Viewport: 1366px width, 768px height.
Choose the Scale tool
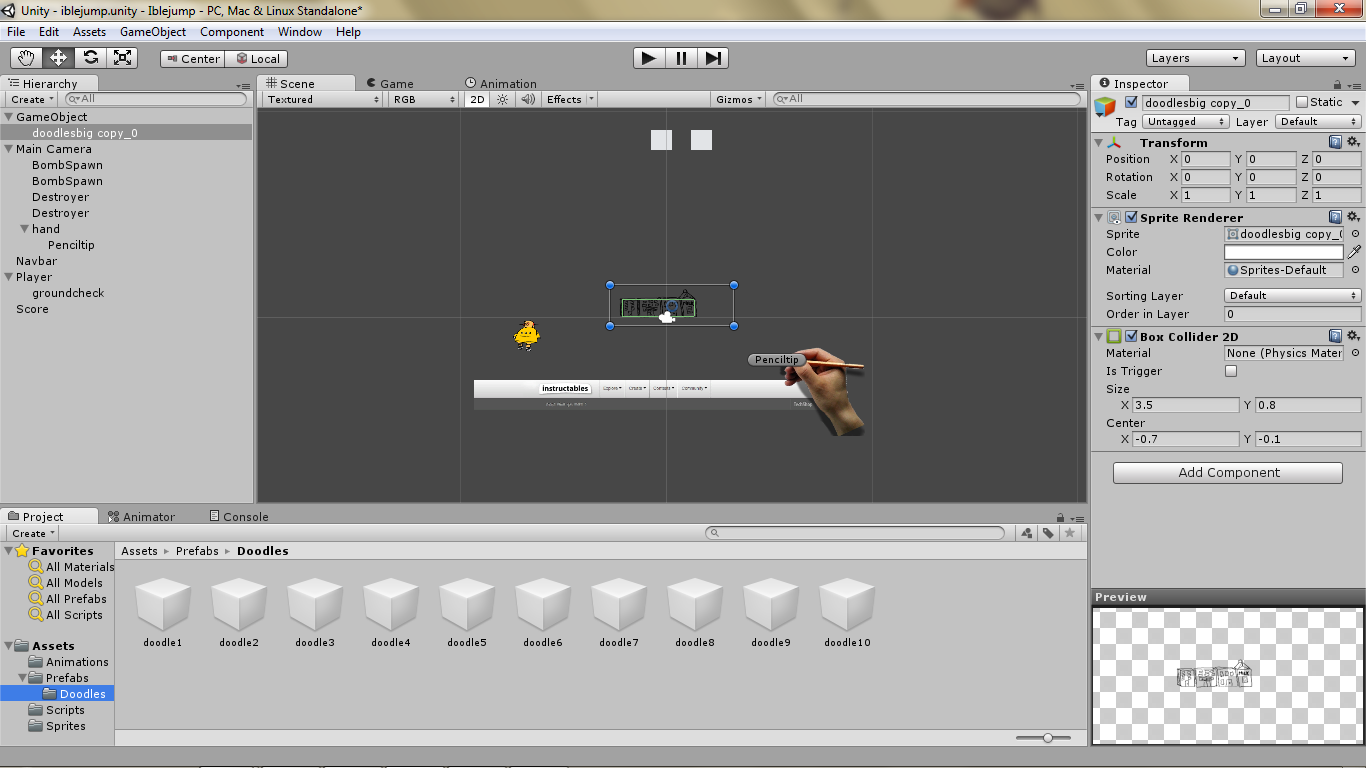[122, 58]
